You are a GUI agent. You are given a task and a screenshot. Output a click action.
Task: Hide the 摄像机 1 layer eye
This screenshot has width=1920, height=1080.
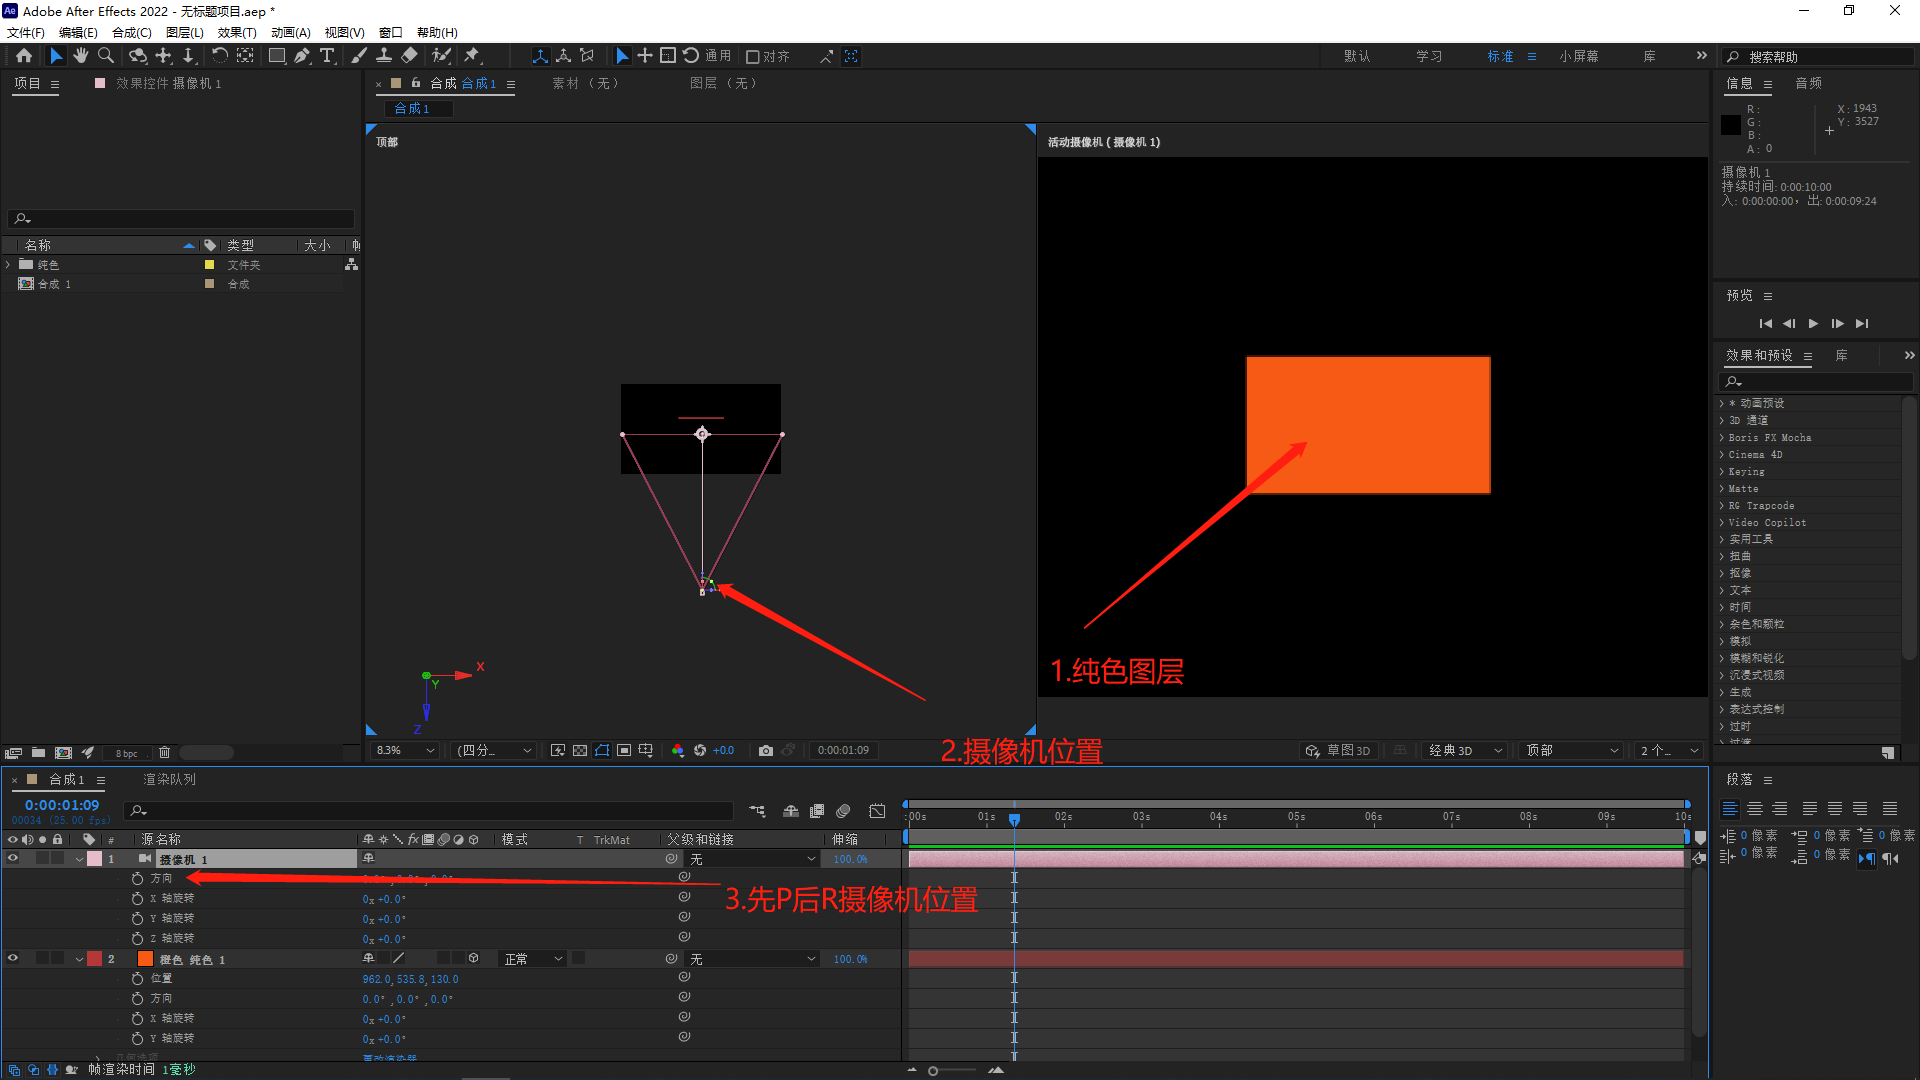[13, 858]
